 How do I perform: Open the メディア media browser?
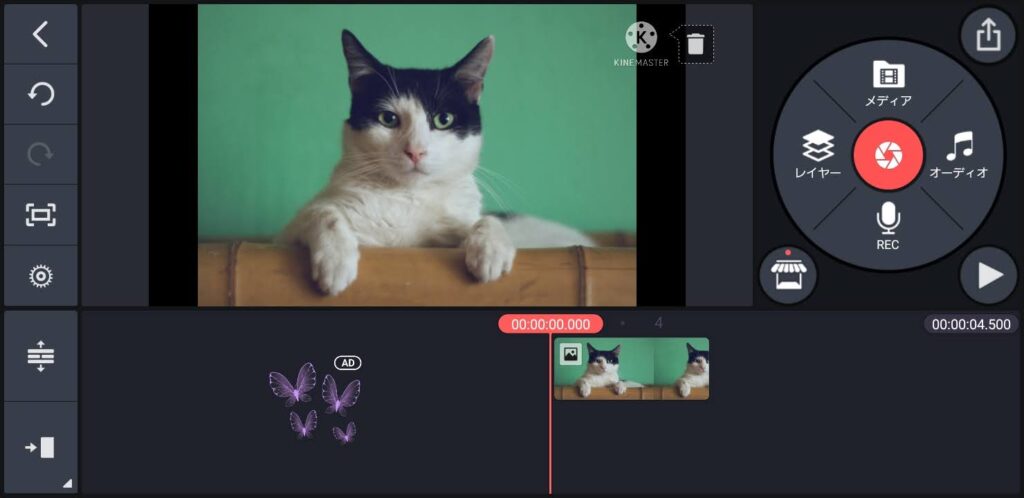[x=887, y=84]
